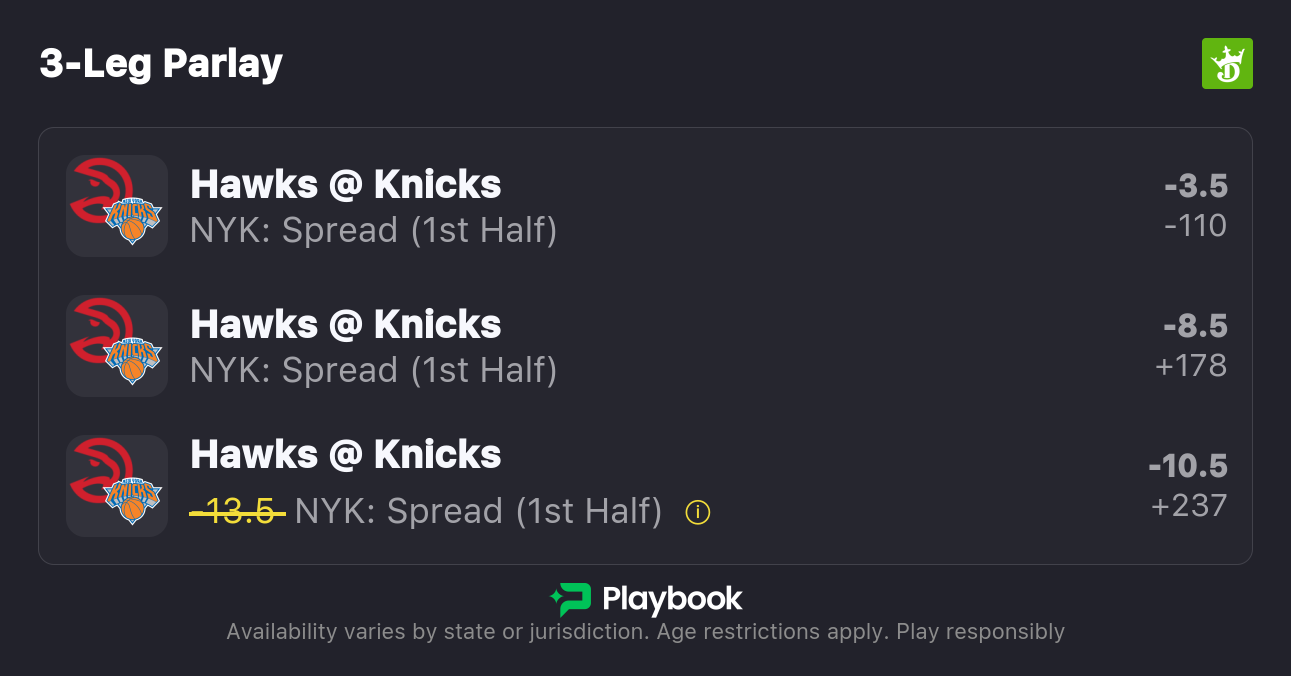Viewport: 1291px width, 676px height.
Task: Click team logos thumbnail for -8.5 spread leg
Action: point(116,346)
